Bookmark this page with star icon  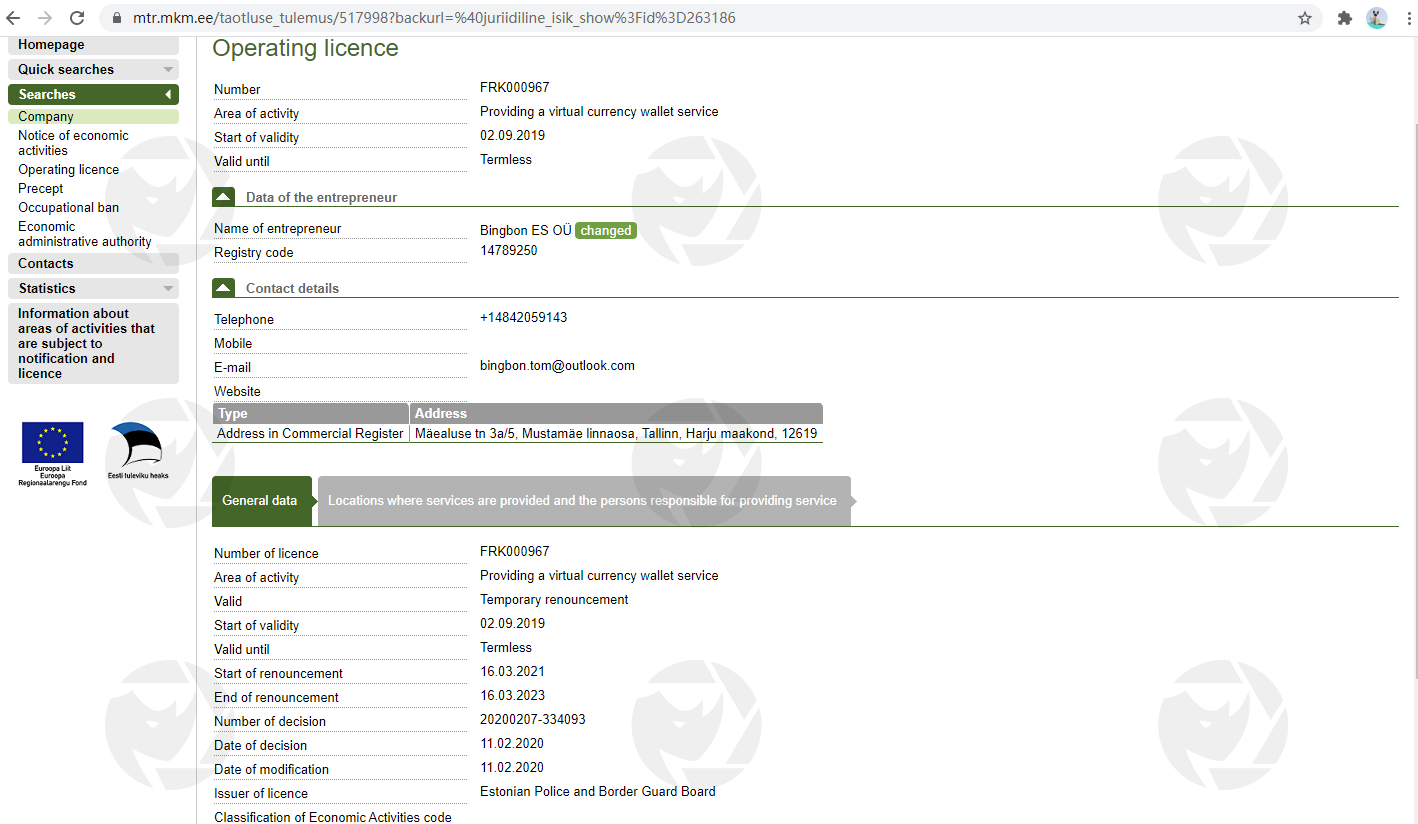click(x=1305, y=18)
